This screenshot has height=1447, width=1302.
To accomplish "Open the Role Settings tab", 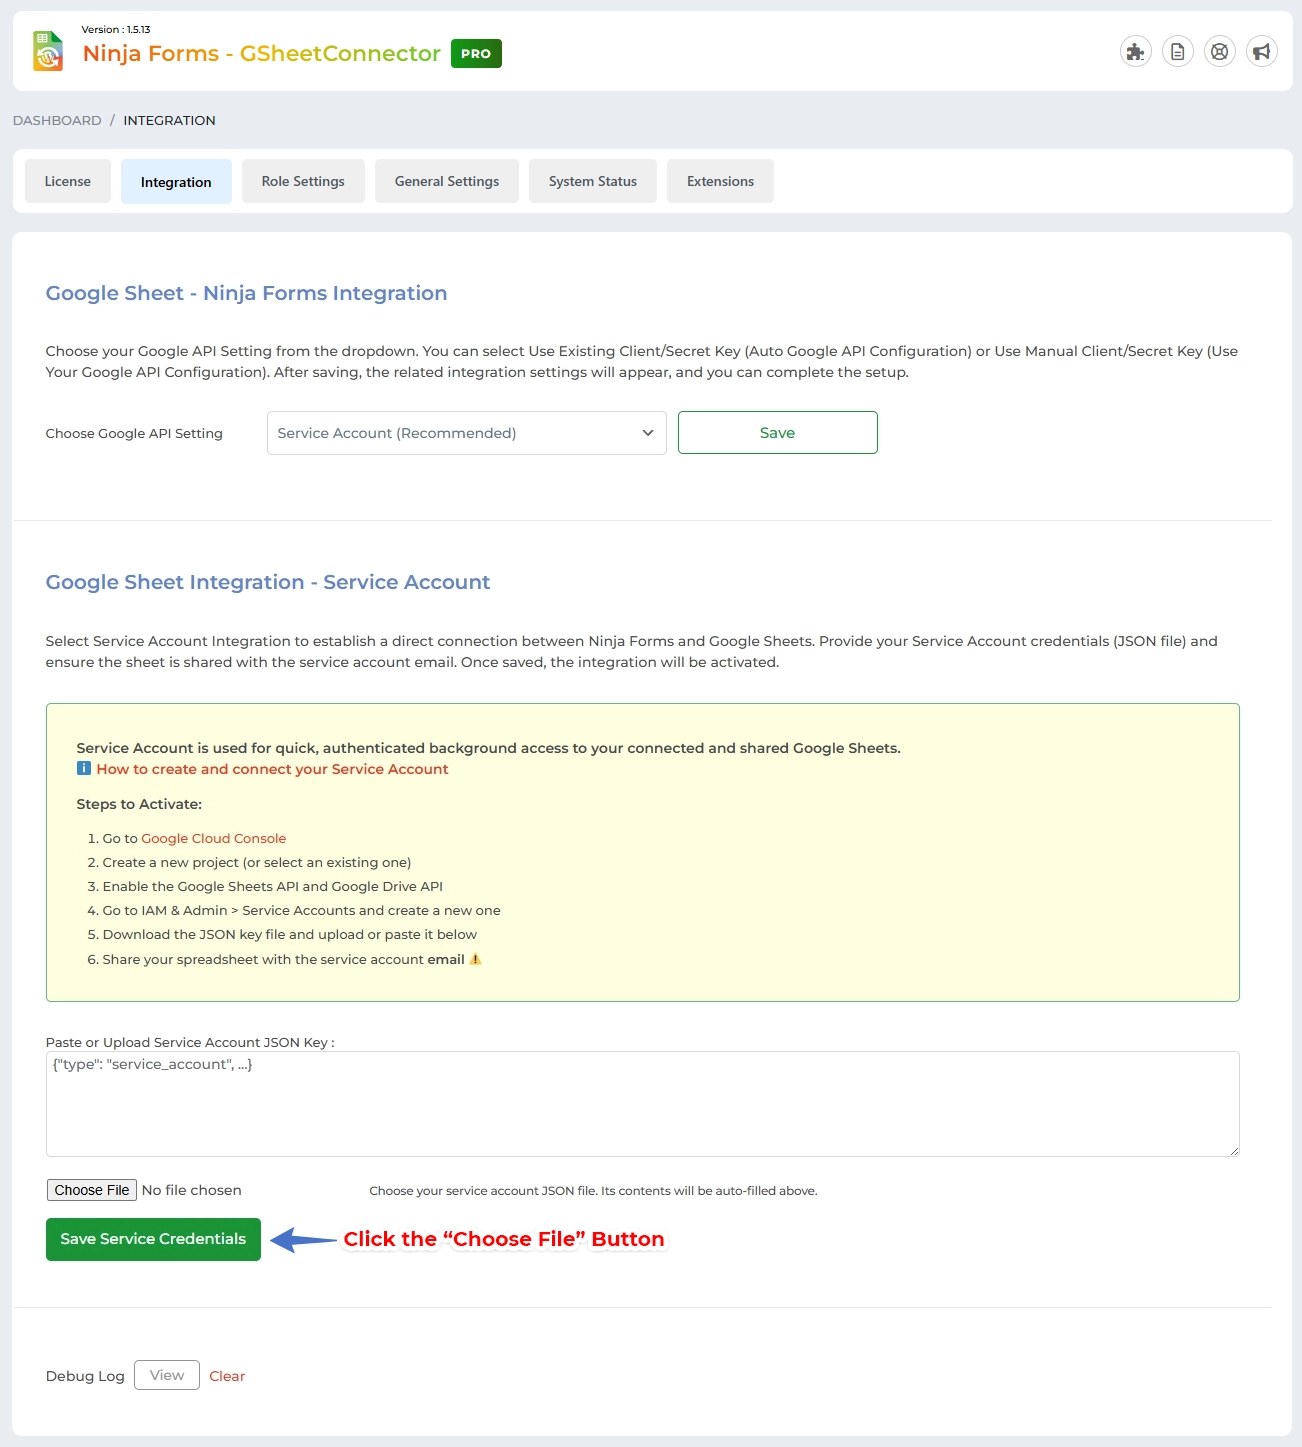I will point(303,181).
